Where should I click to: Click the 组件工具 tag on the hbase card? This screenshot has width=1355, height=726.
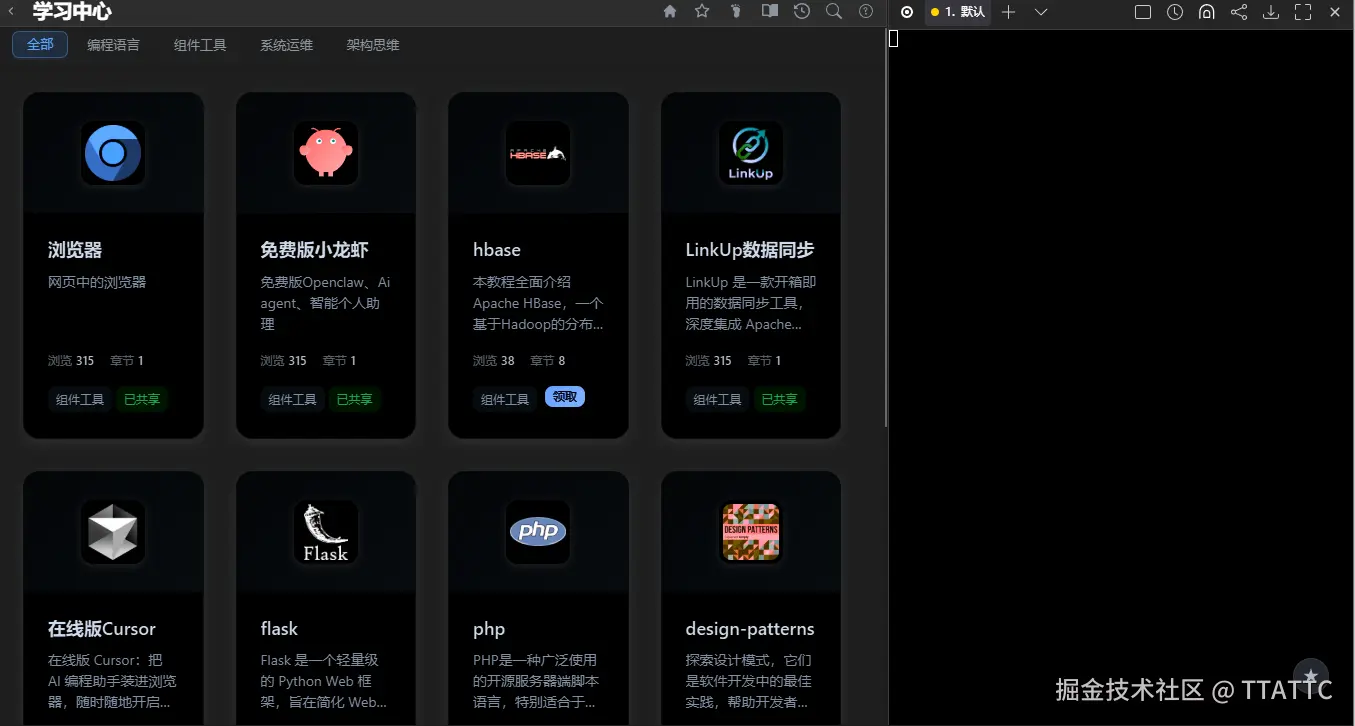point(505,400)
